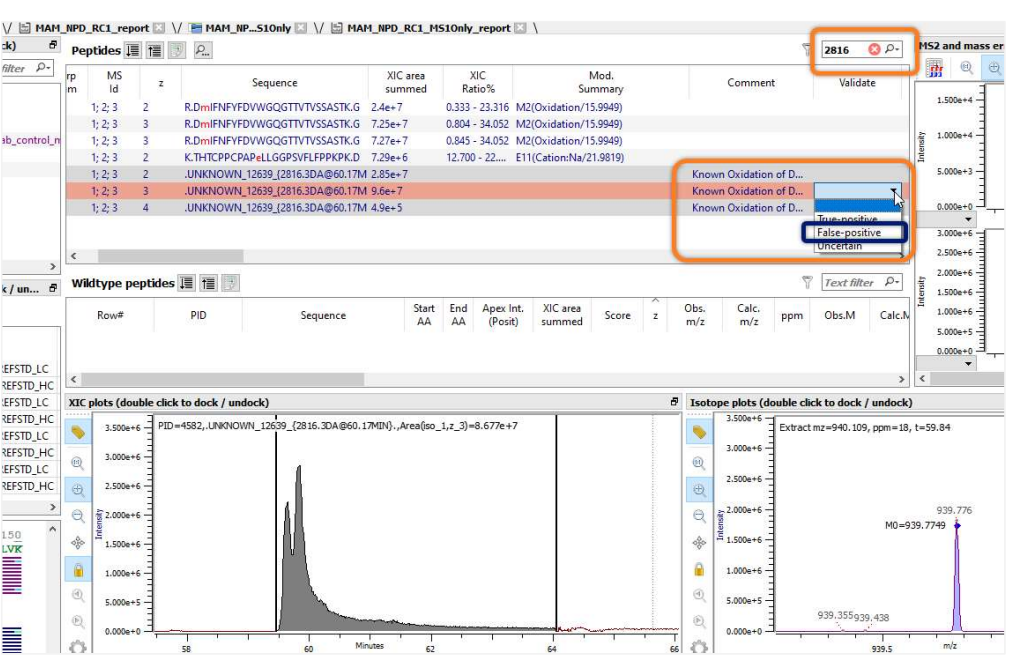Select Isotope plot pan move tool
The image size is (1011, 669).
pyautogui.click(x=700, y=543)
